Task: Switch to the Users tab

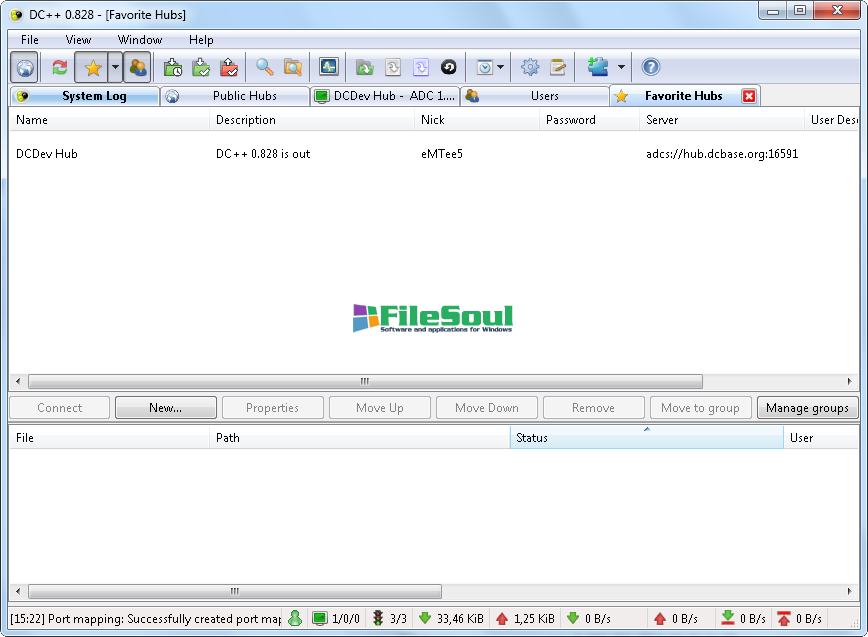Action: click(x=535, y=96)
